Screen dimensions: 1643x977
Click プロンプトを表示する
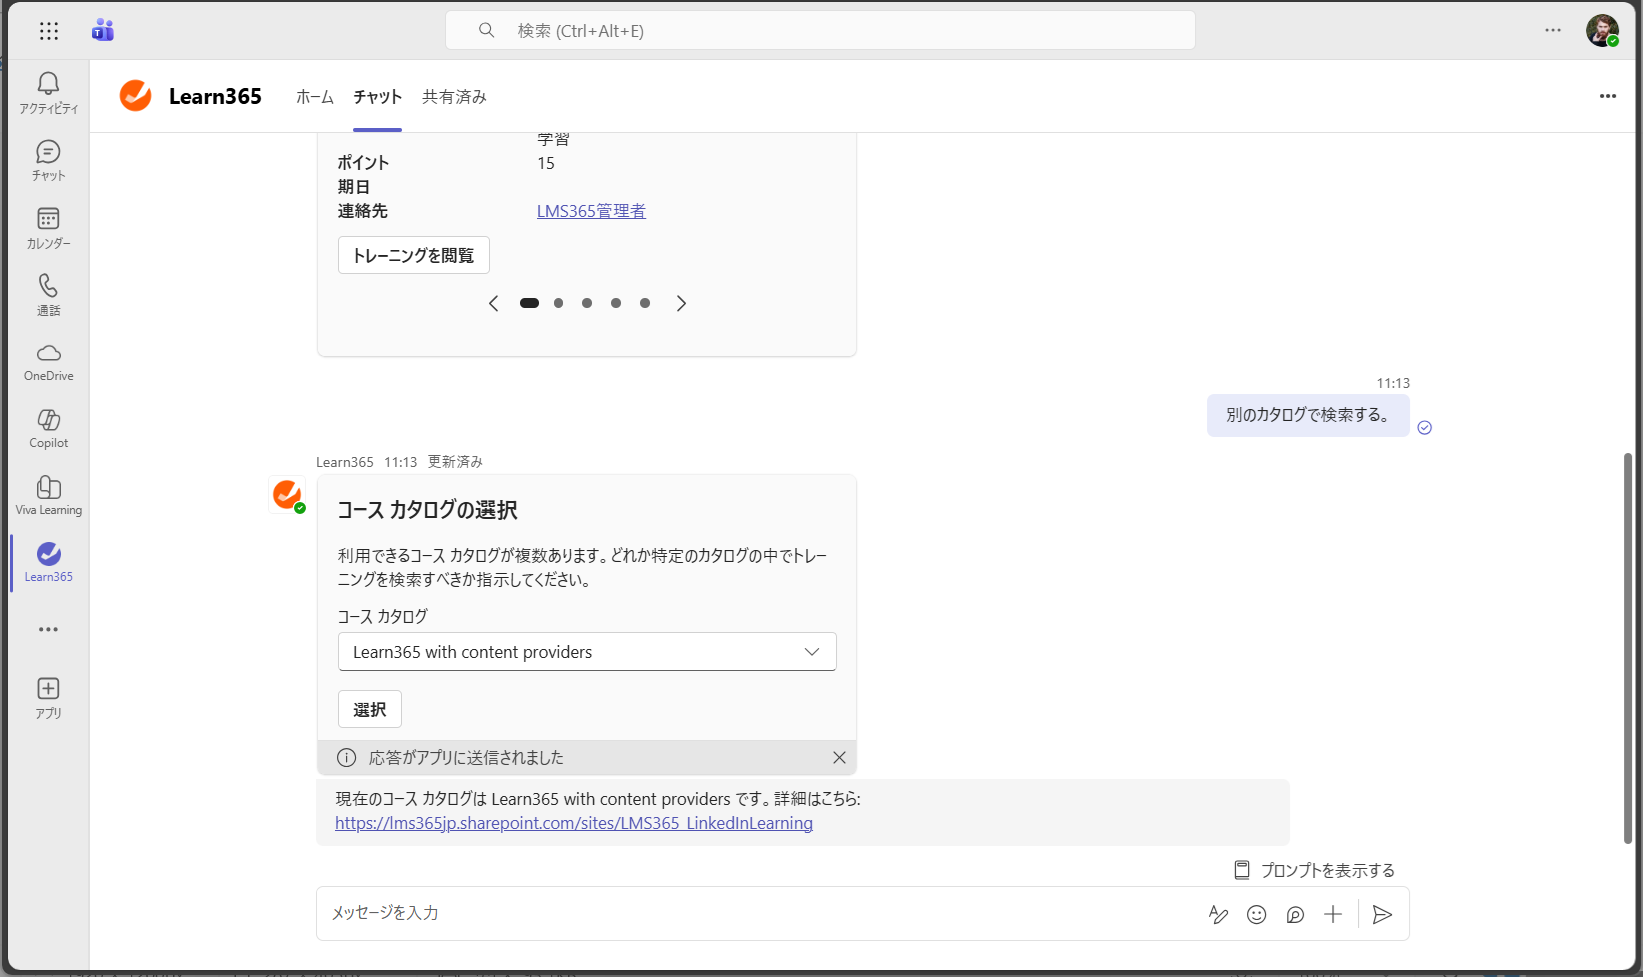point(1314,870)
